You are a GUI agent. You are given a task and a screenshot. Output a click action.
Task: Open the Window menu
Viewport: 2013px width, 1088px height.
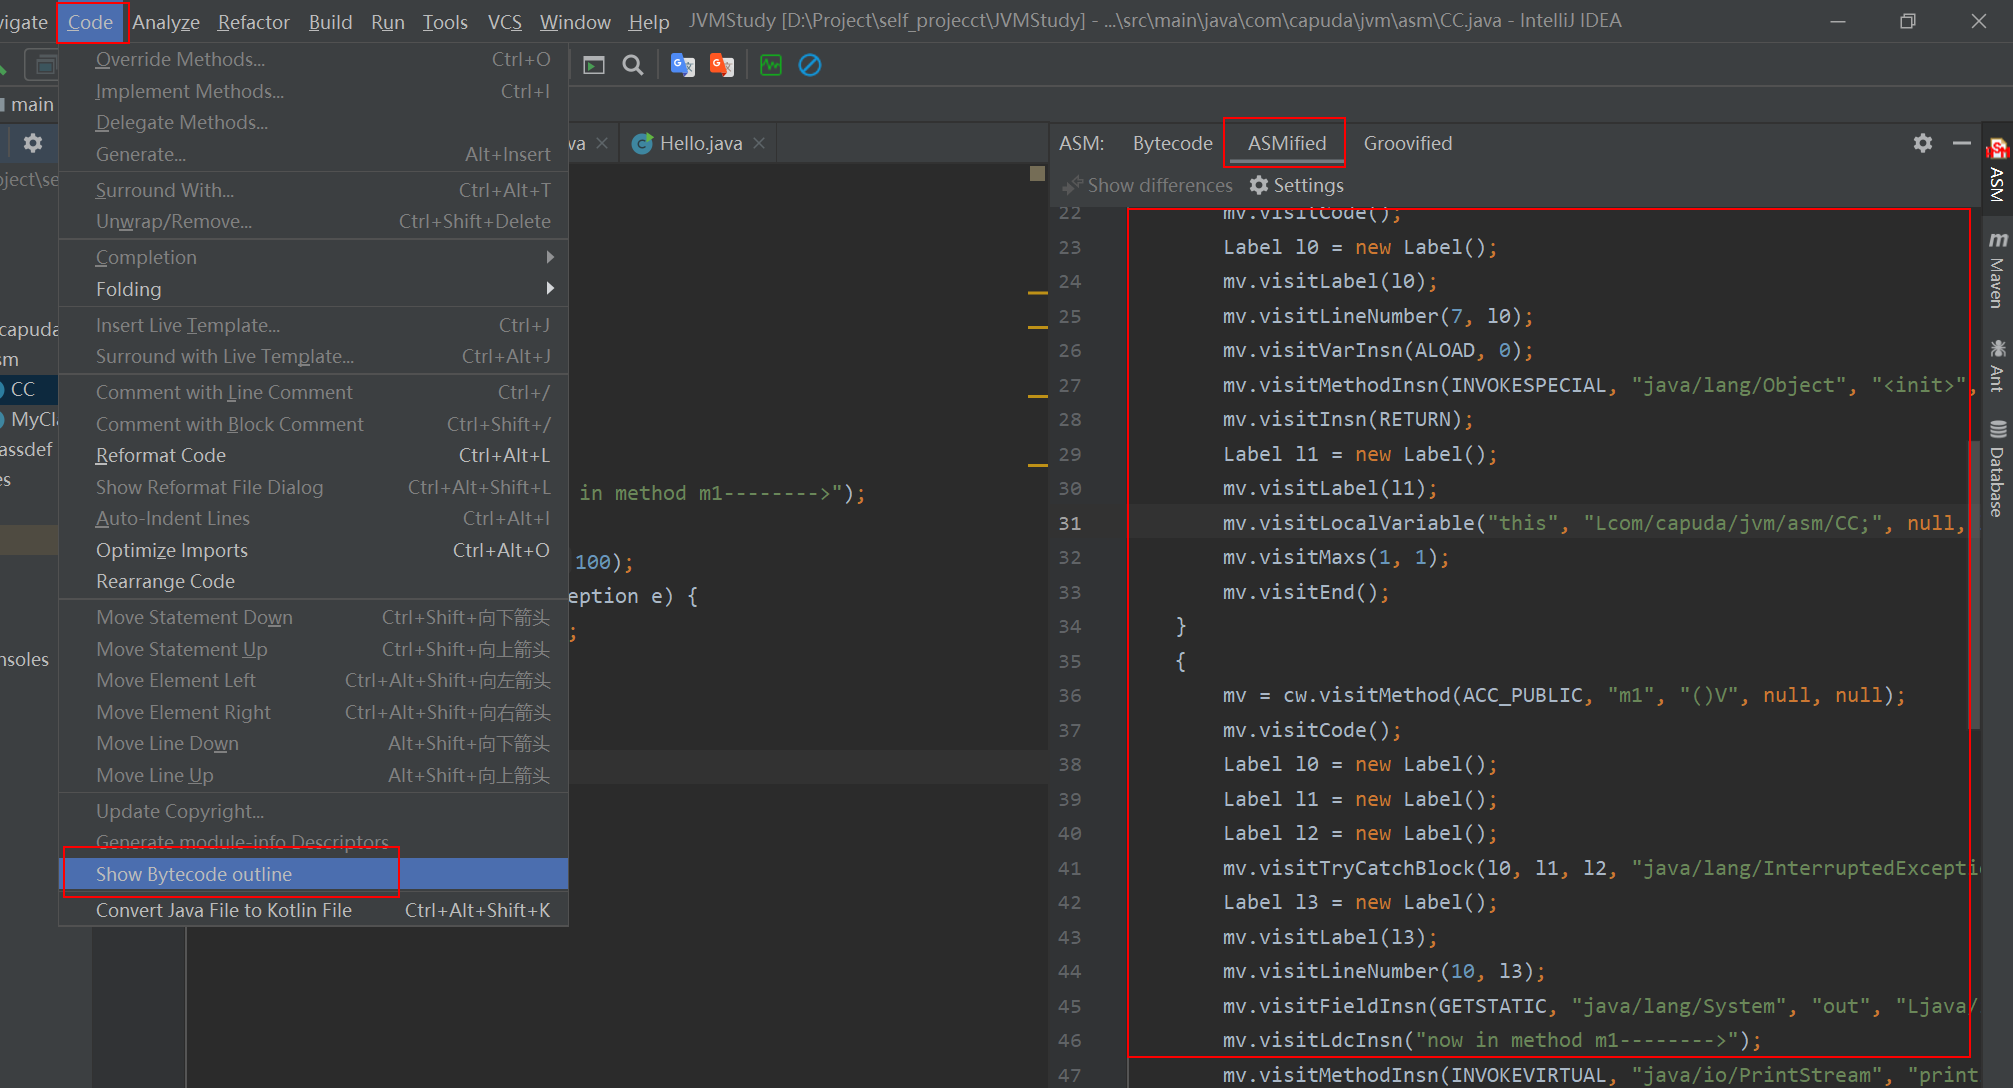coord(575,21)
